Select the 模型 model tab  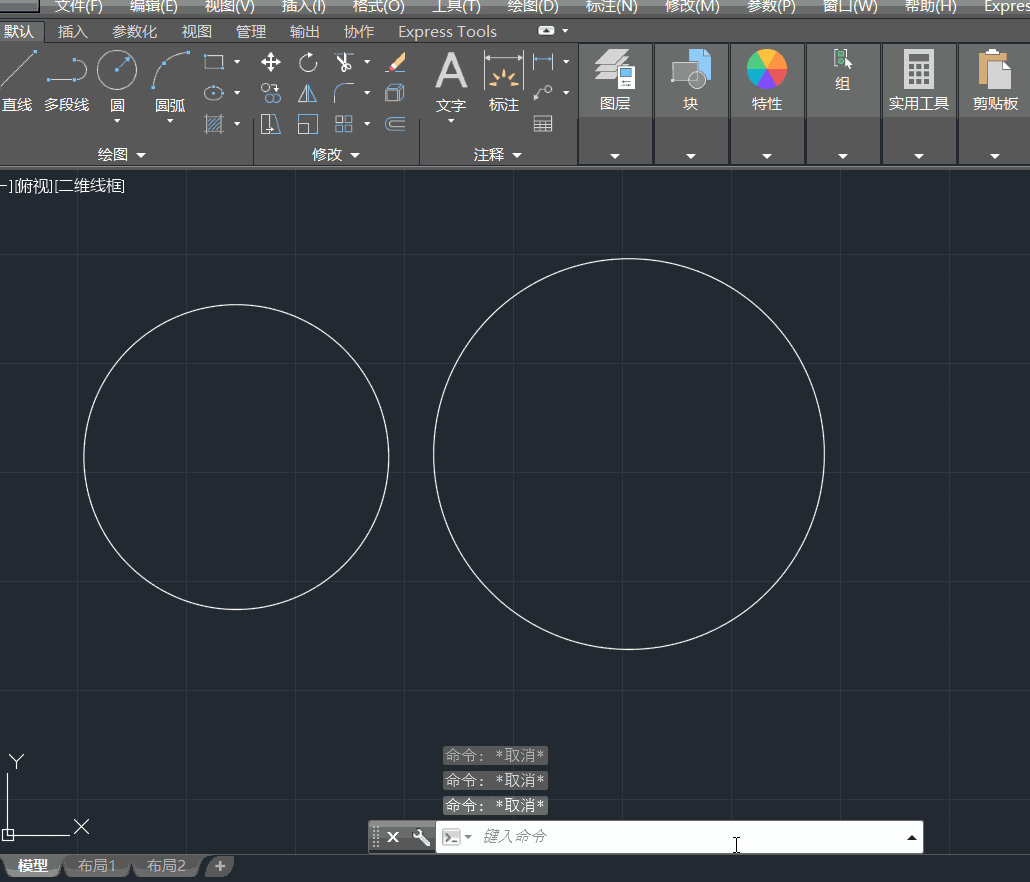tap(32, 866)
